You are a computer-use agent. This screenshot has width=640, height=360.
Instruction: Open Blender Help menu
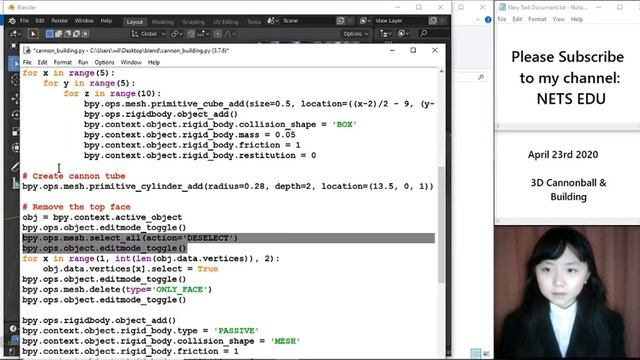[106, 21]
